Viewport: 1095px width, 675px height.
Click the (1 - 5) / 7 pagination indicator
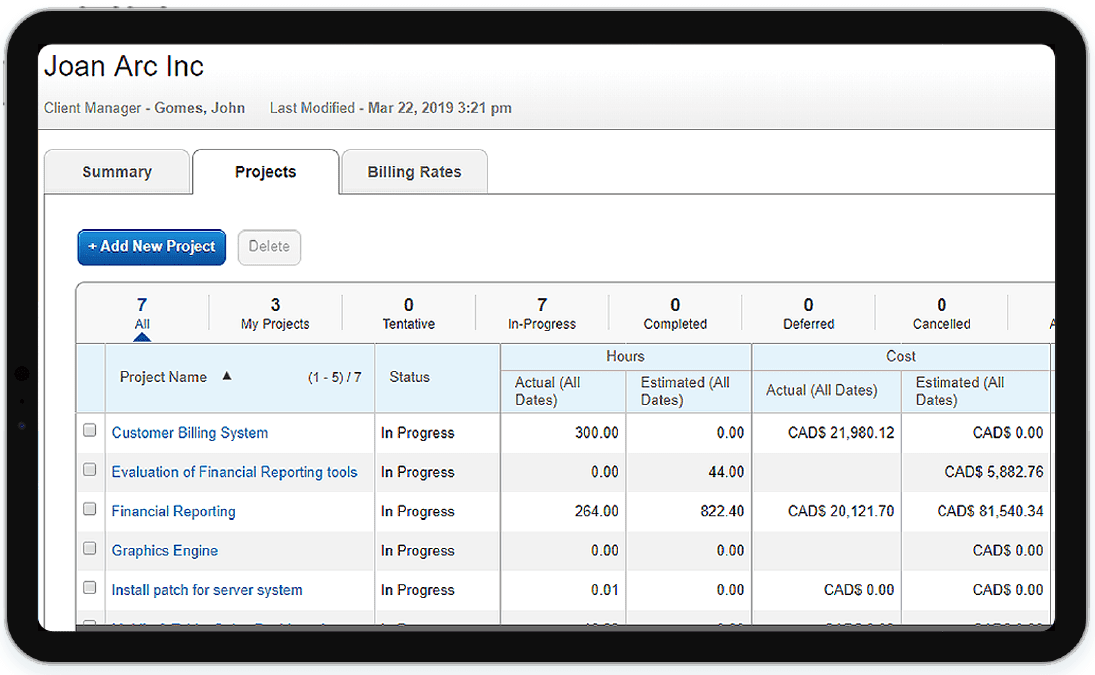pos(335,378)
